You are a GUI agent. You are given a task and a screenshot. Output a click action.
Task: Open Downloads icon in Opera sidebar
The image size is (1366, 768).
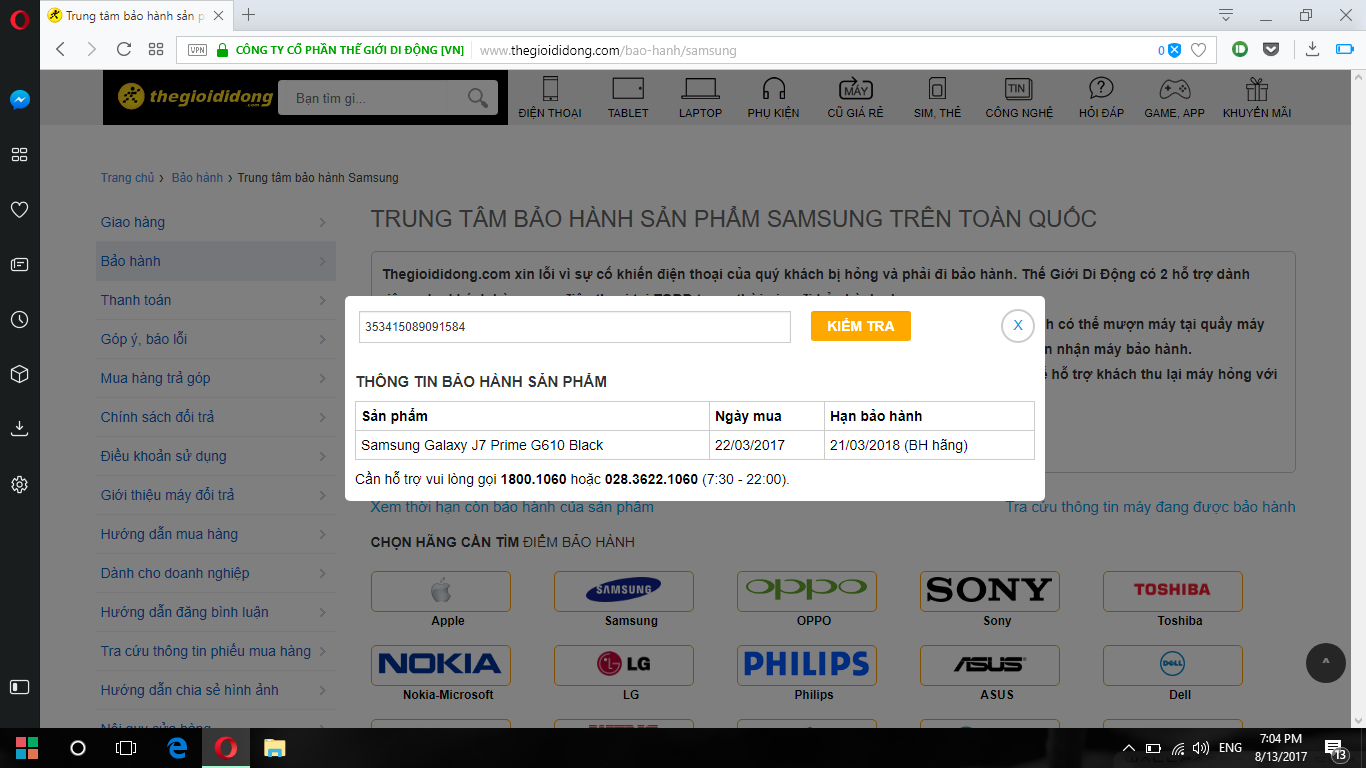tap(20, 429)
